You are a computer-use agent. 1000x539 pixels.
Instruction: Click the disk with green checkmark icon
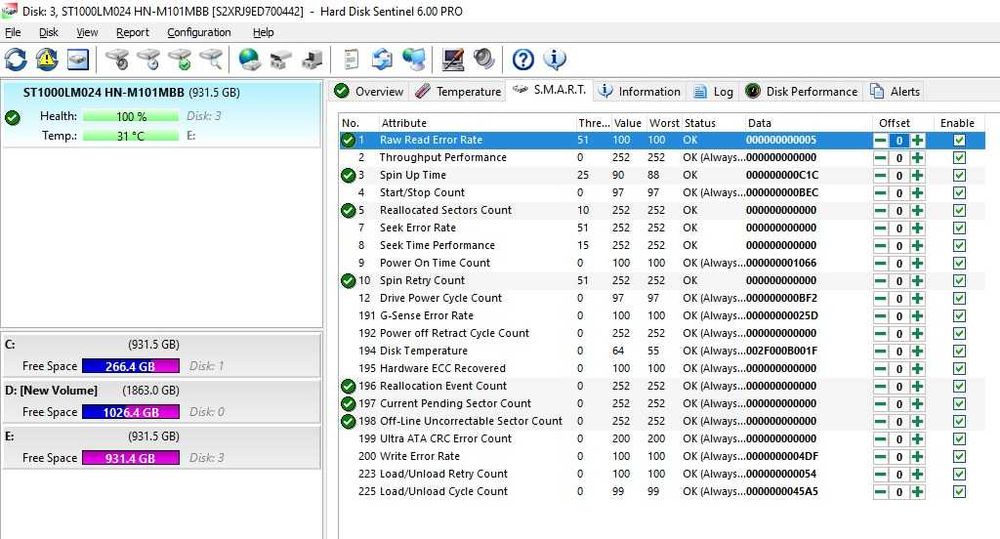point(180,59)
